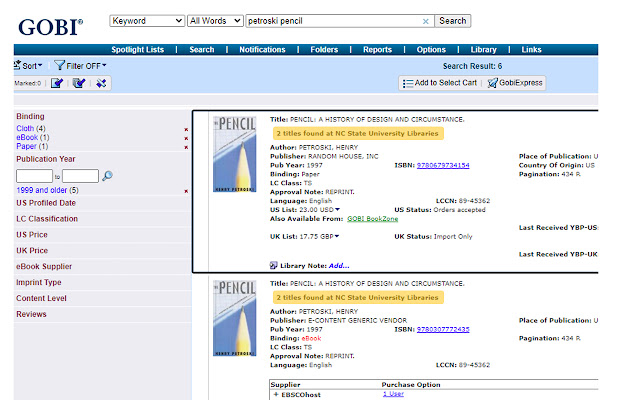The width and height of the screenshot is (640, 400).
Task: Expand the EBSCOhost supplier row
Action: pos(276,394)
